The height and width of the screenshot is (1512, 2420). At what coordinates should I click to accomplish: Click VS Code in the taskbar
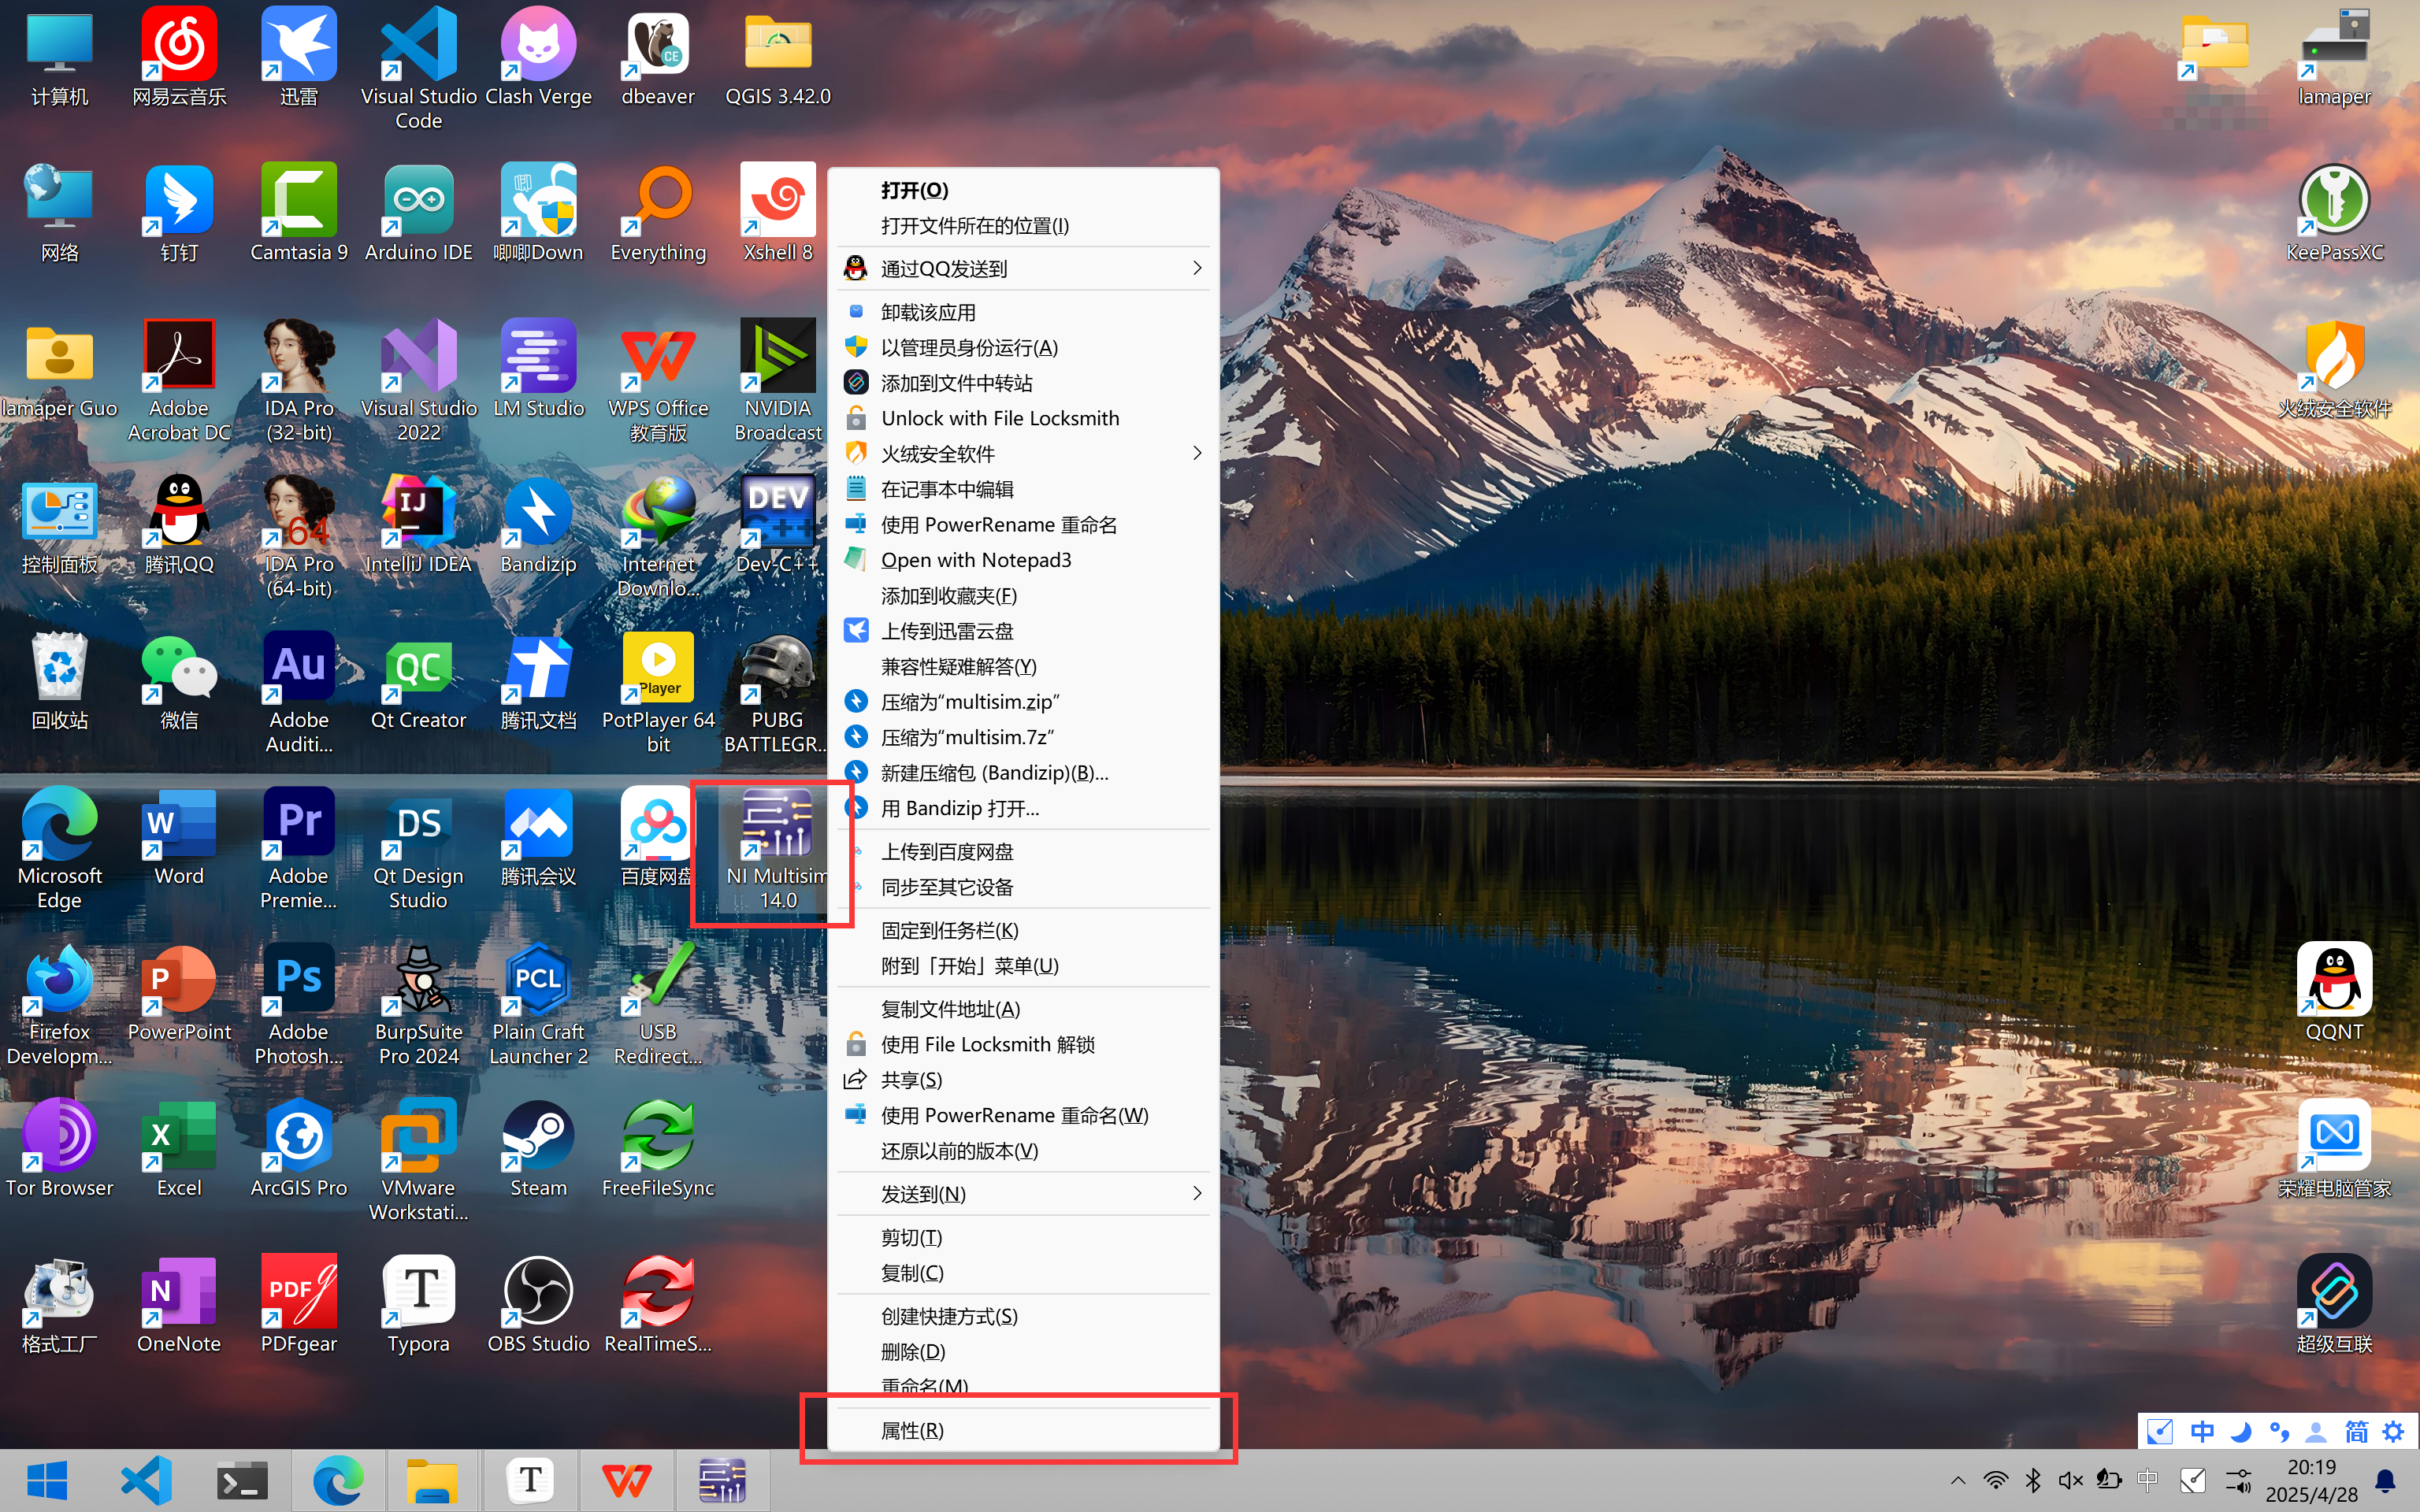[146, 1481]
